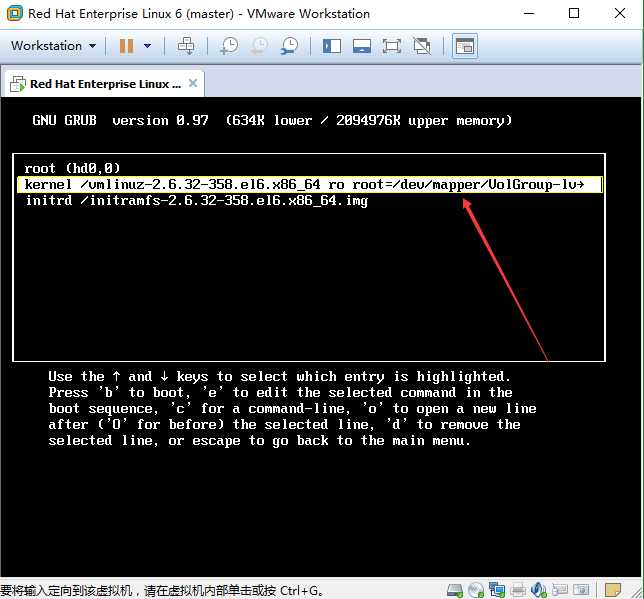Click the greyed-out revert to snapshot icon
The height and width of the screenshot is (599, 644).
[259, 46]
